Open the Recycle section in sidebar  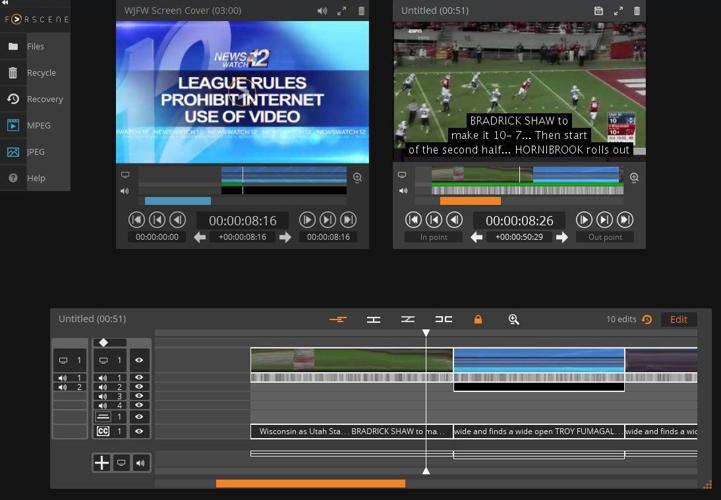(x=35, y=73)
